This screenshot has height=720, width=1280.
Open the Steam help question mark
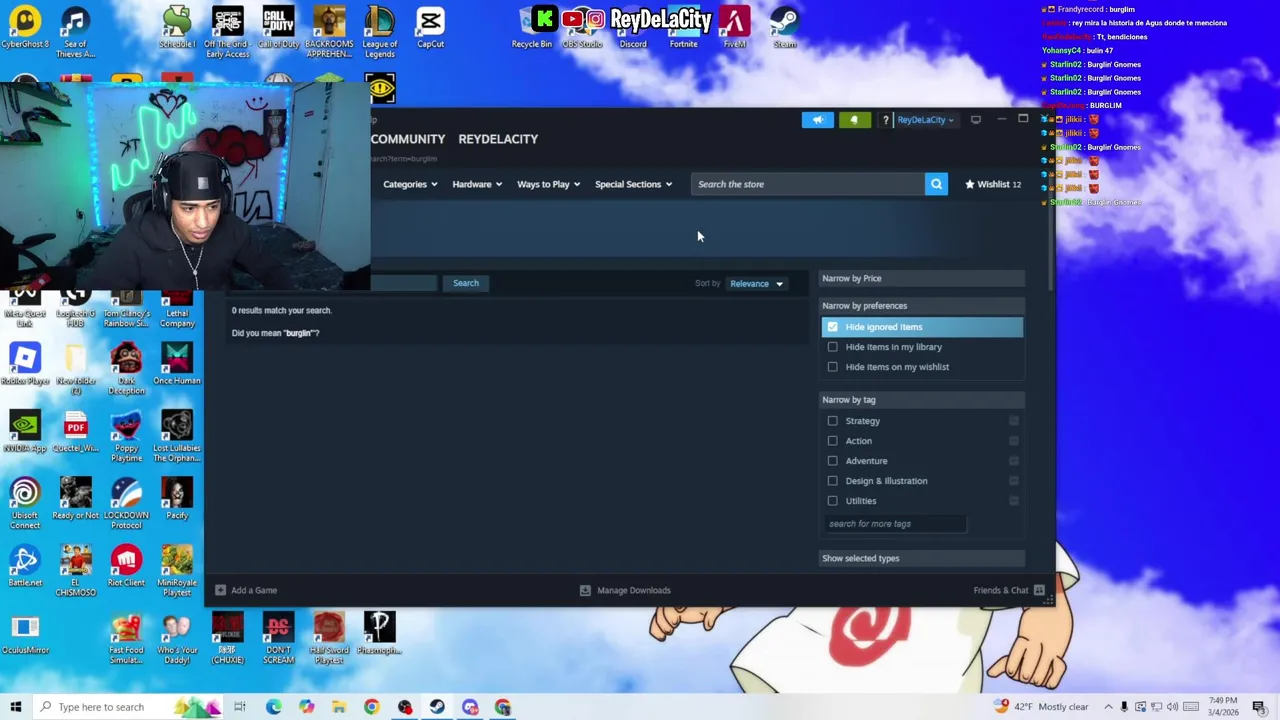(885, 120)
